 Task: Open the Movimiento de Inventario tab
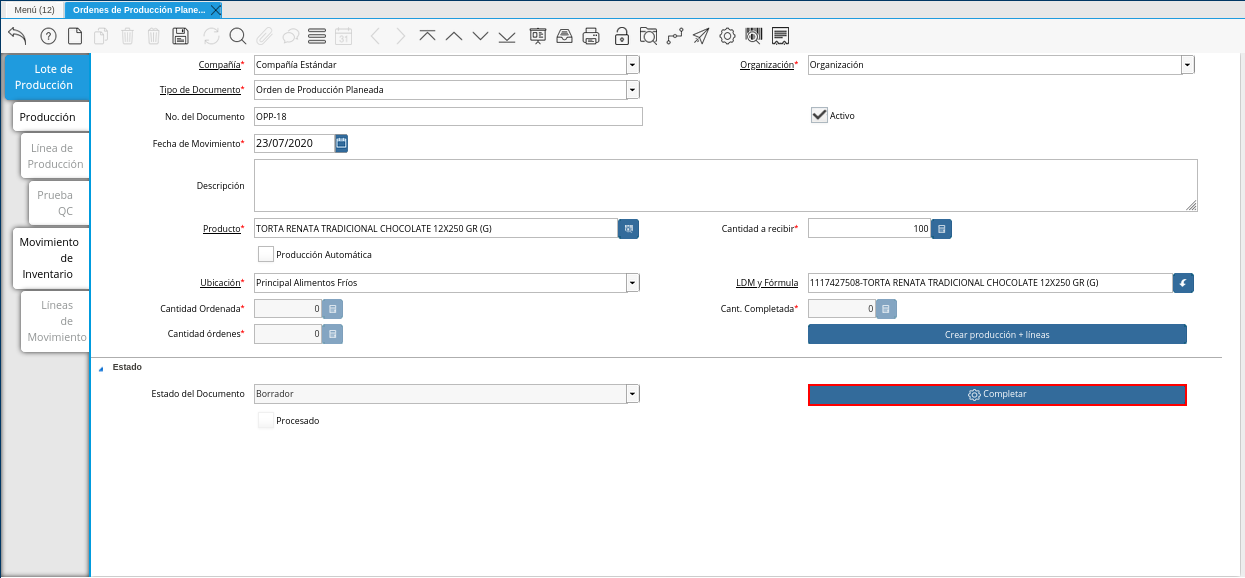click(x=48, y=258)
